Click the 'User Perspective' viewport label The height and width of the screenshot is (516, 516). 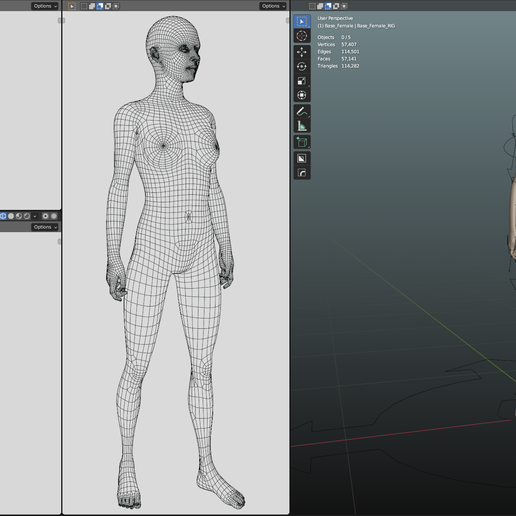tap(335, 18)
